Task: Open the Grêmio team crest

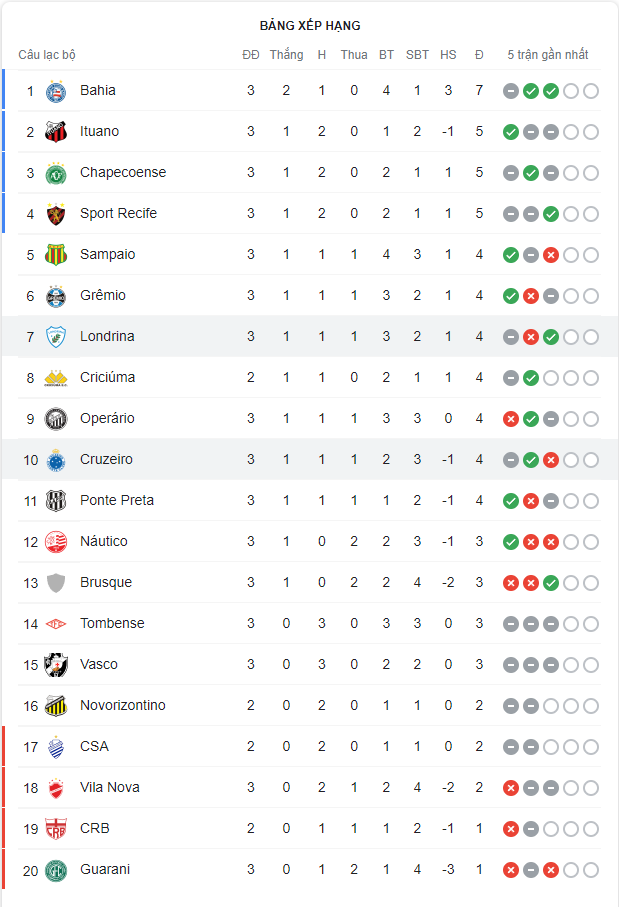Action: [x=56, y=296]
